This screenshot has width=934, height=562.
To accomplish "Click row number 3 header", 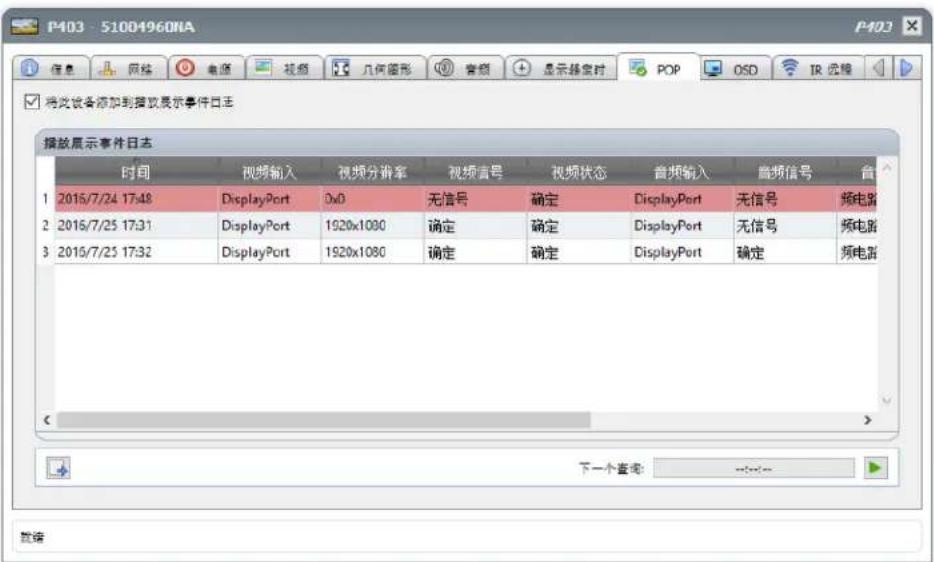I will pos(45,252).
